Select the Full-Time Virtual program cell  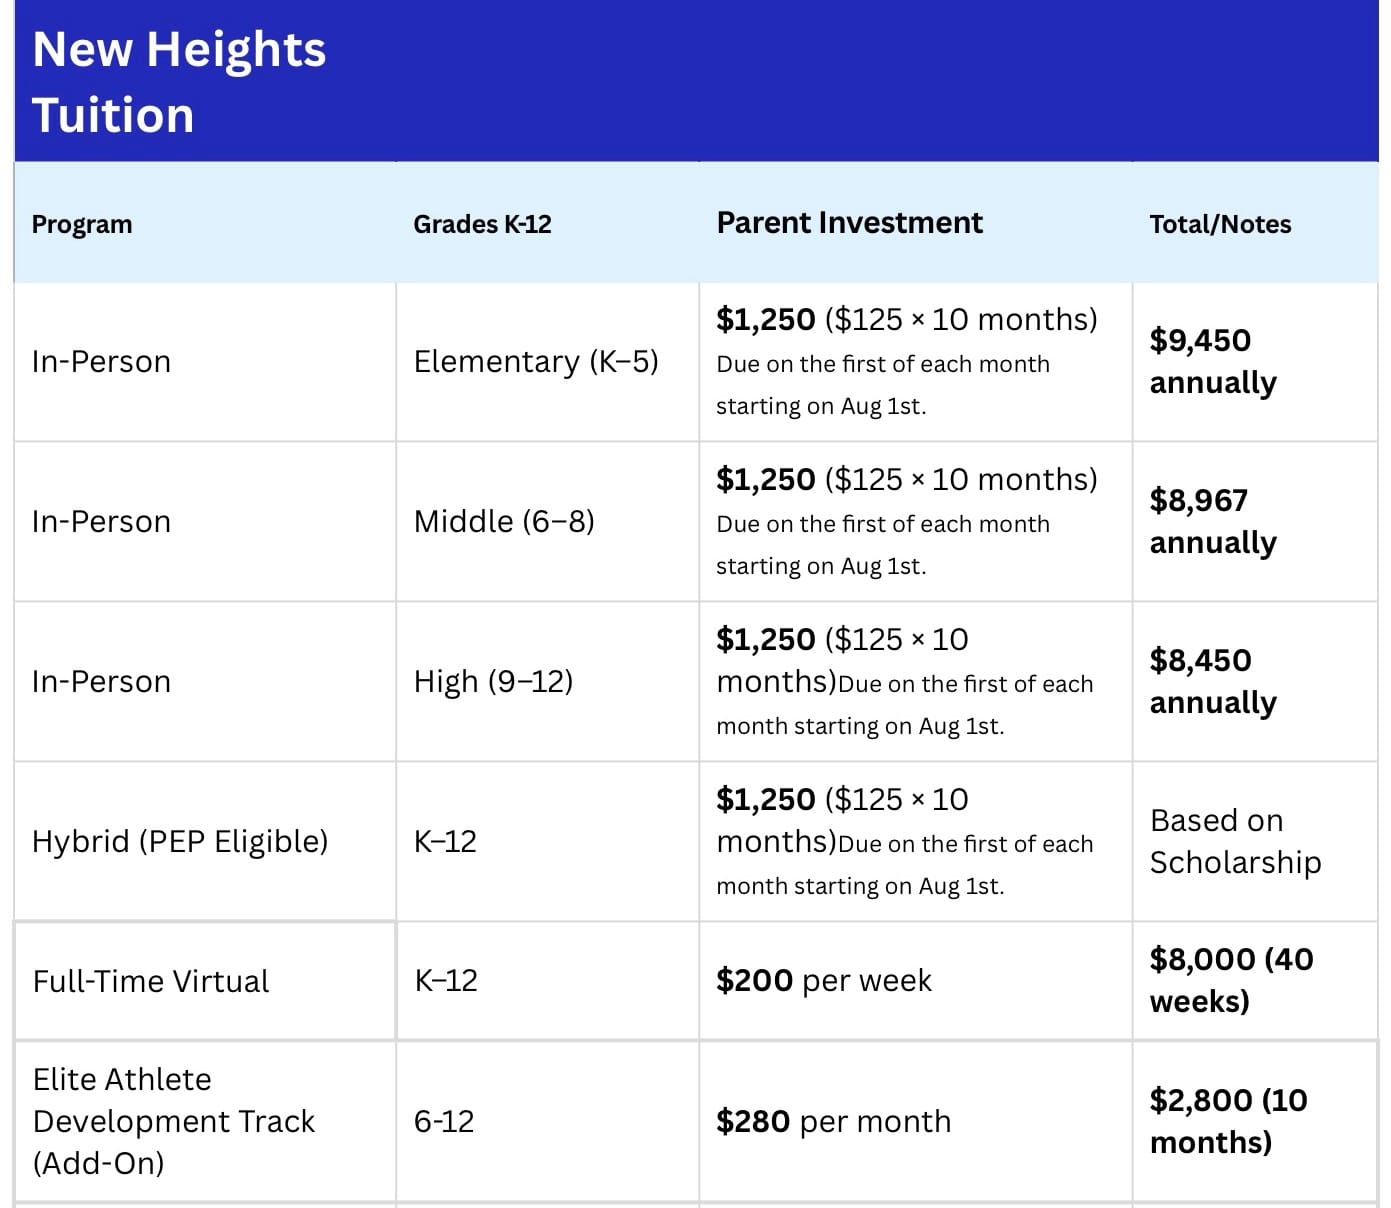[151, 981]
